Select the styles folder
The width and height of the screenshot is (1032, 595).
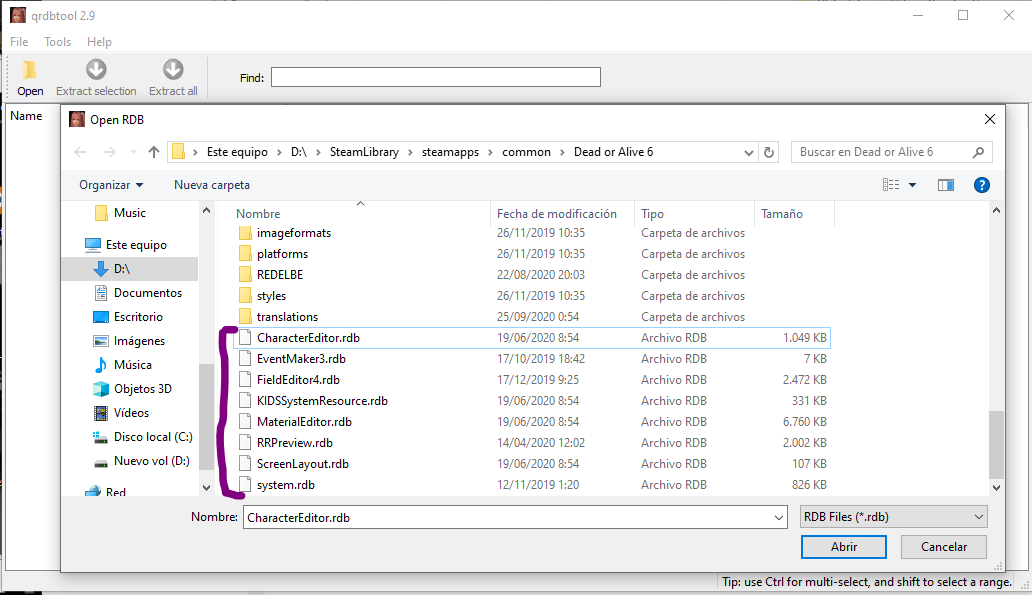(271, 296)
